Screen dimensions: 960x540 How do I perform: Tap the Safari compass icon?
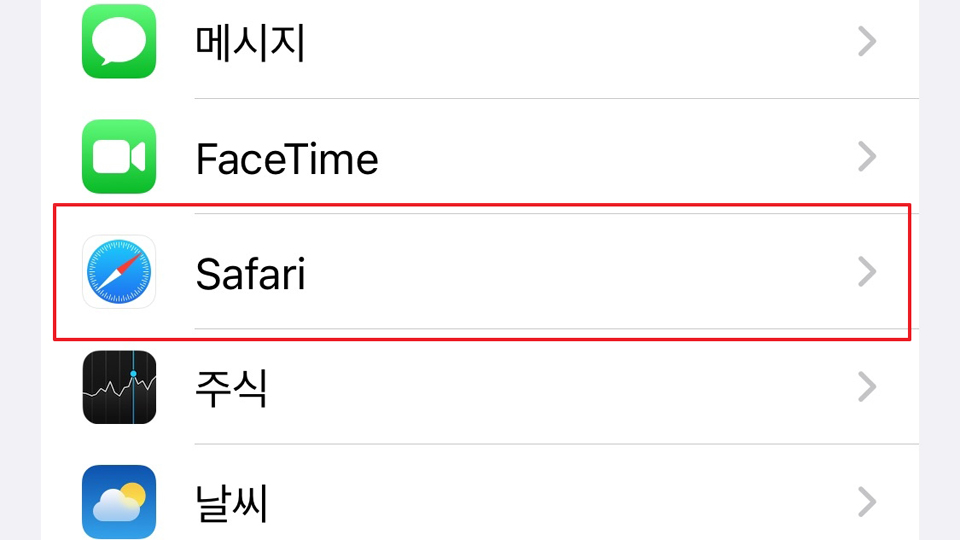click(x=119, y=272)
